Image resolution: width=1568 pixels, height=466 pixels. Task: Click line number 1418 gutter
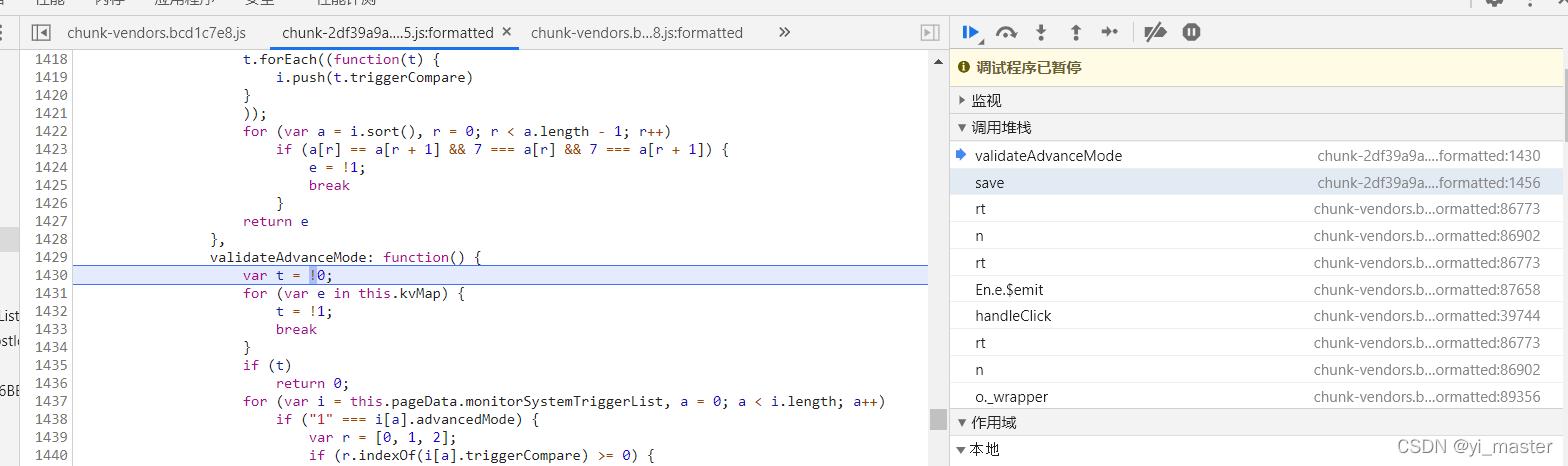click(x=51, y=59)
